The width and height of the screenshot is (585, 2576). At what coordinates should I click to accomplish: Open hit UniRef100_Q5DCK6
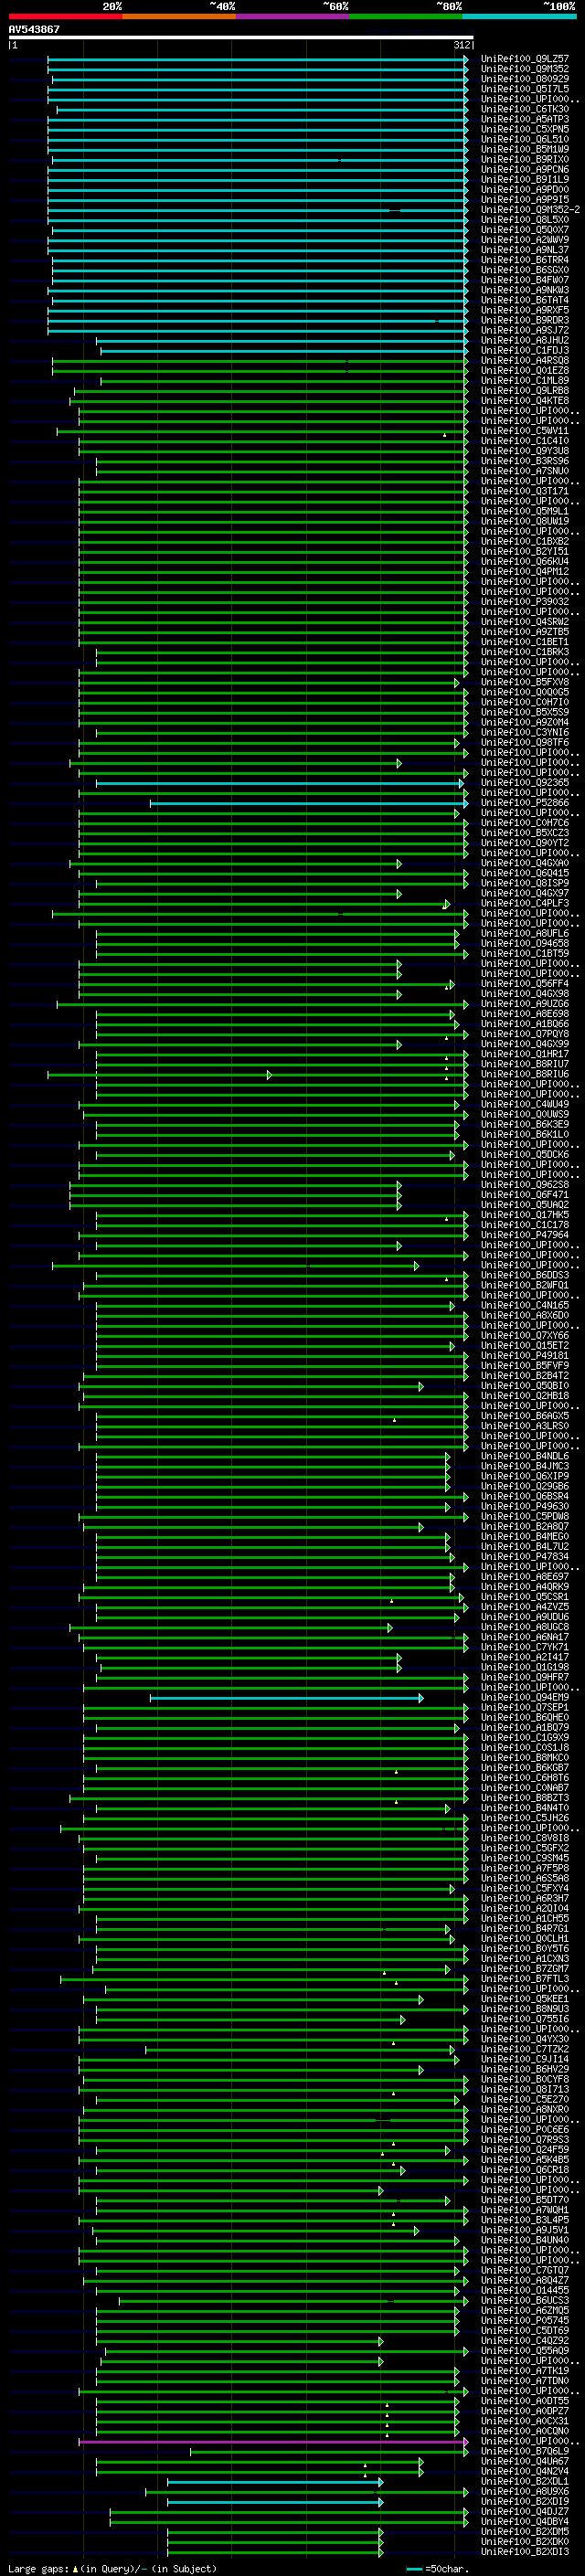click(x=525, y=1155)
